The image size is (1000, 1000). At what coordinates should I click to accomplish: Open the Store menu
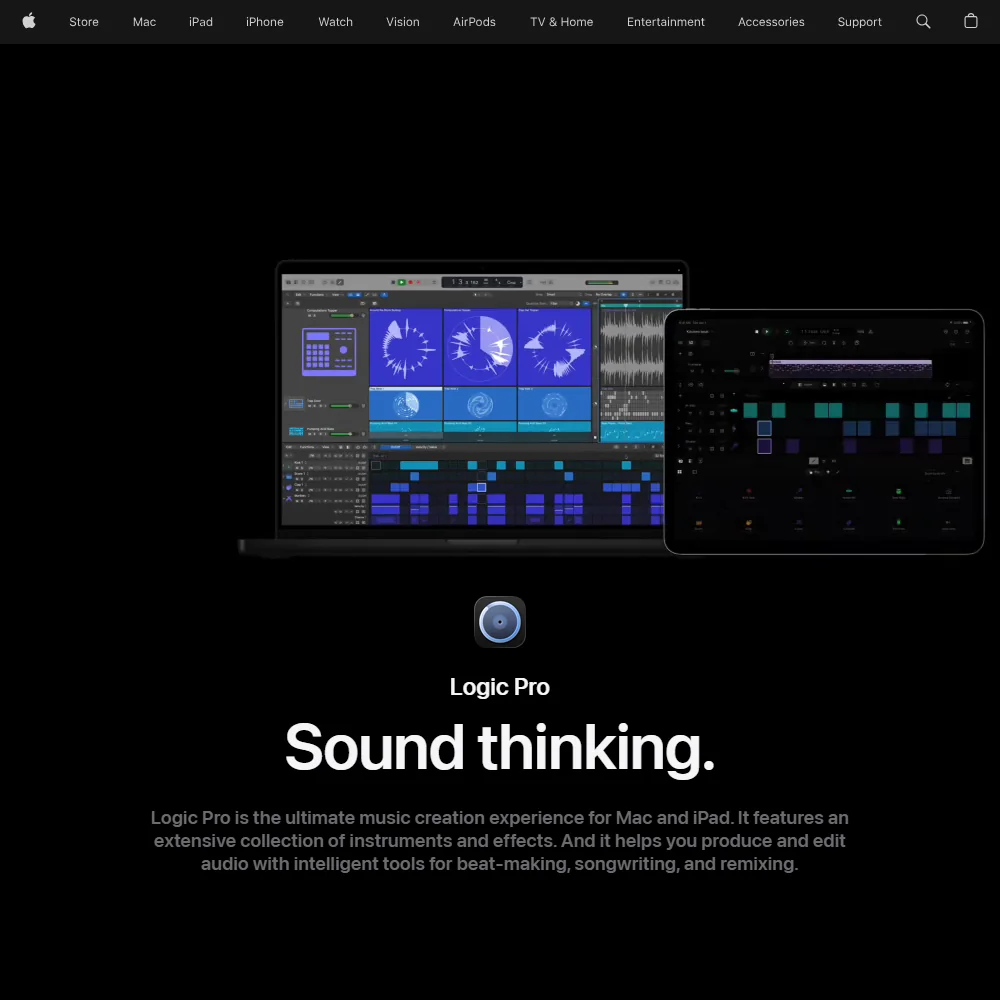[x=84, y=22]
